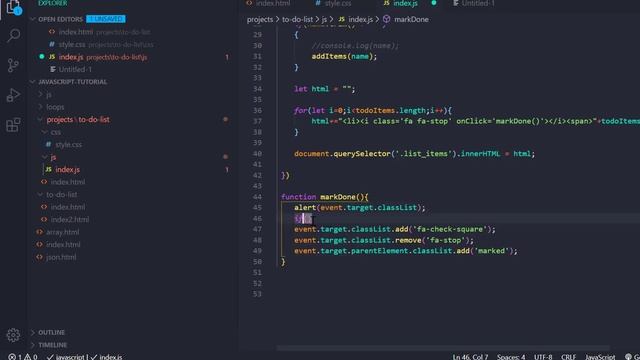Image resolution: width=640 pixels, height=360 pixels.
Task: Click the markDone symbol icon in breadcrumb
Action: 387,19
